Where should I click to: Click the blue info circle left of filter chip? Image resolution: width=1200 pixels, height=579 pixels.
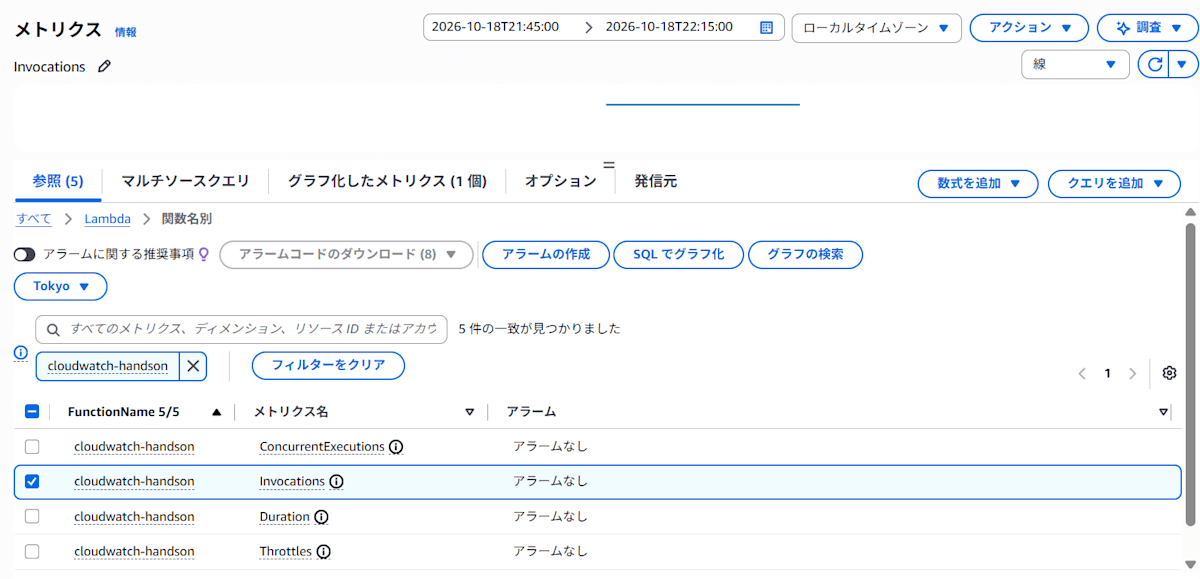click(x=21, y=353)
